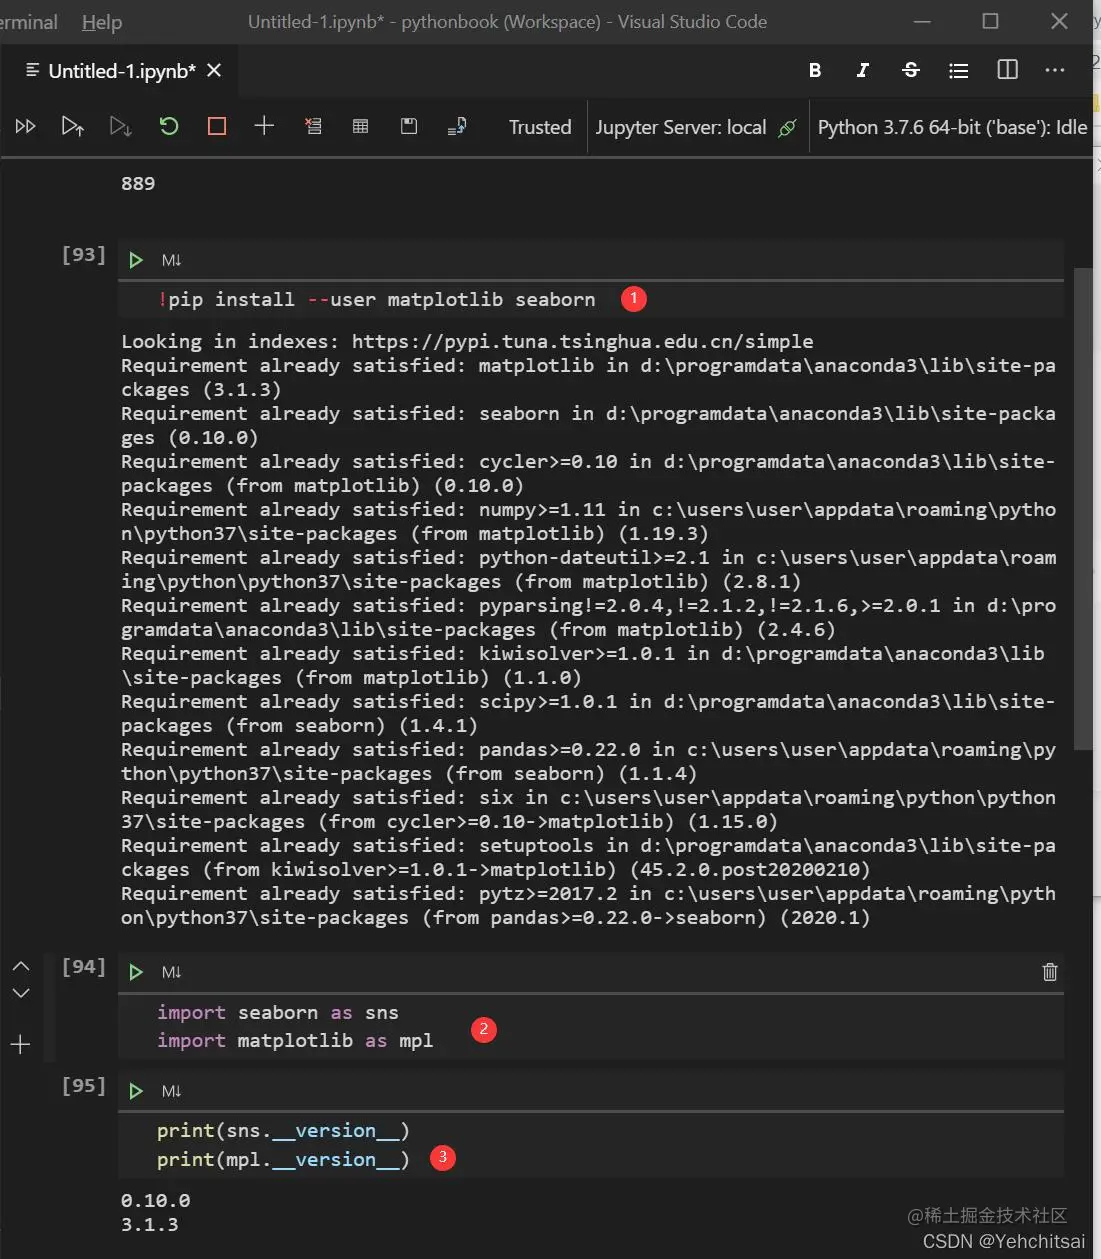Click the Trusted notebook status

540,127
